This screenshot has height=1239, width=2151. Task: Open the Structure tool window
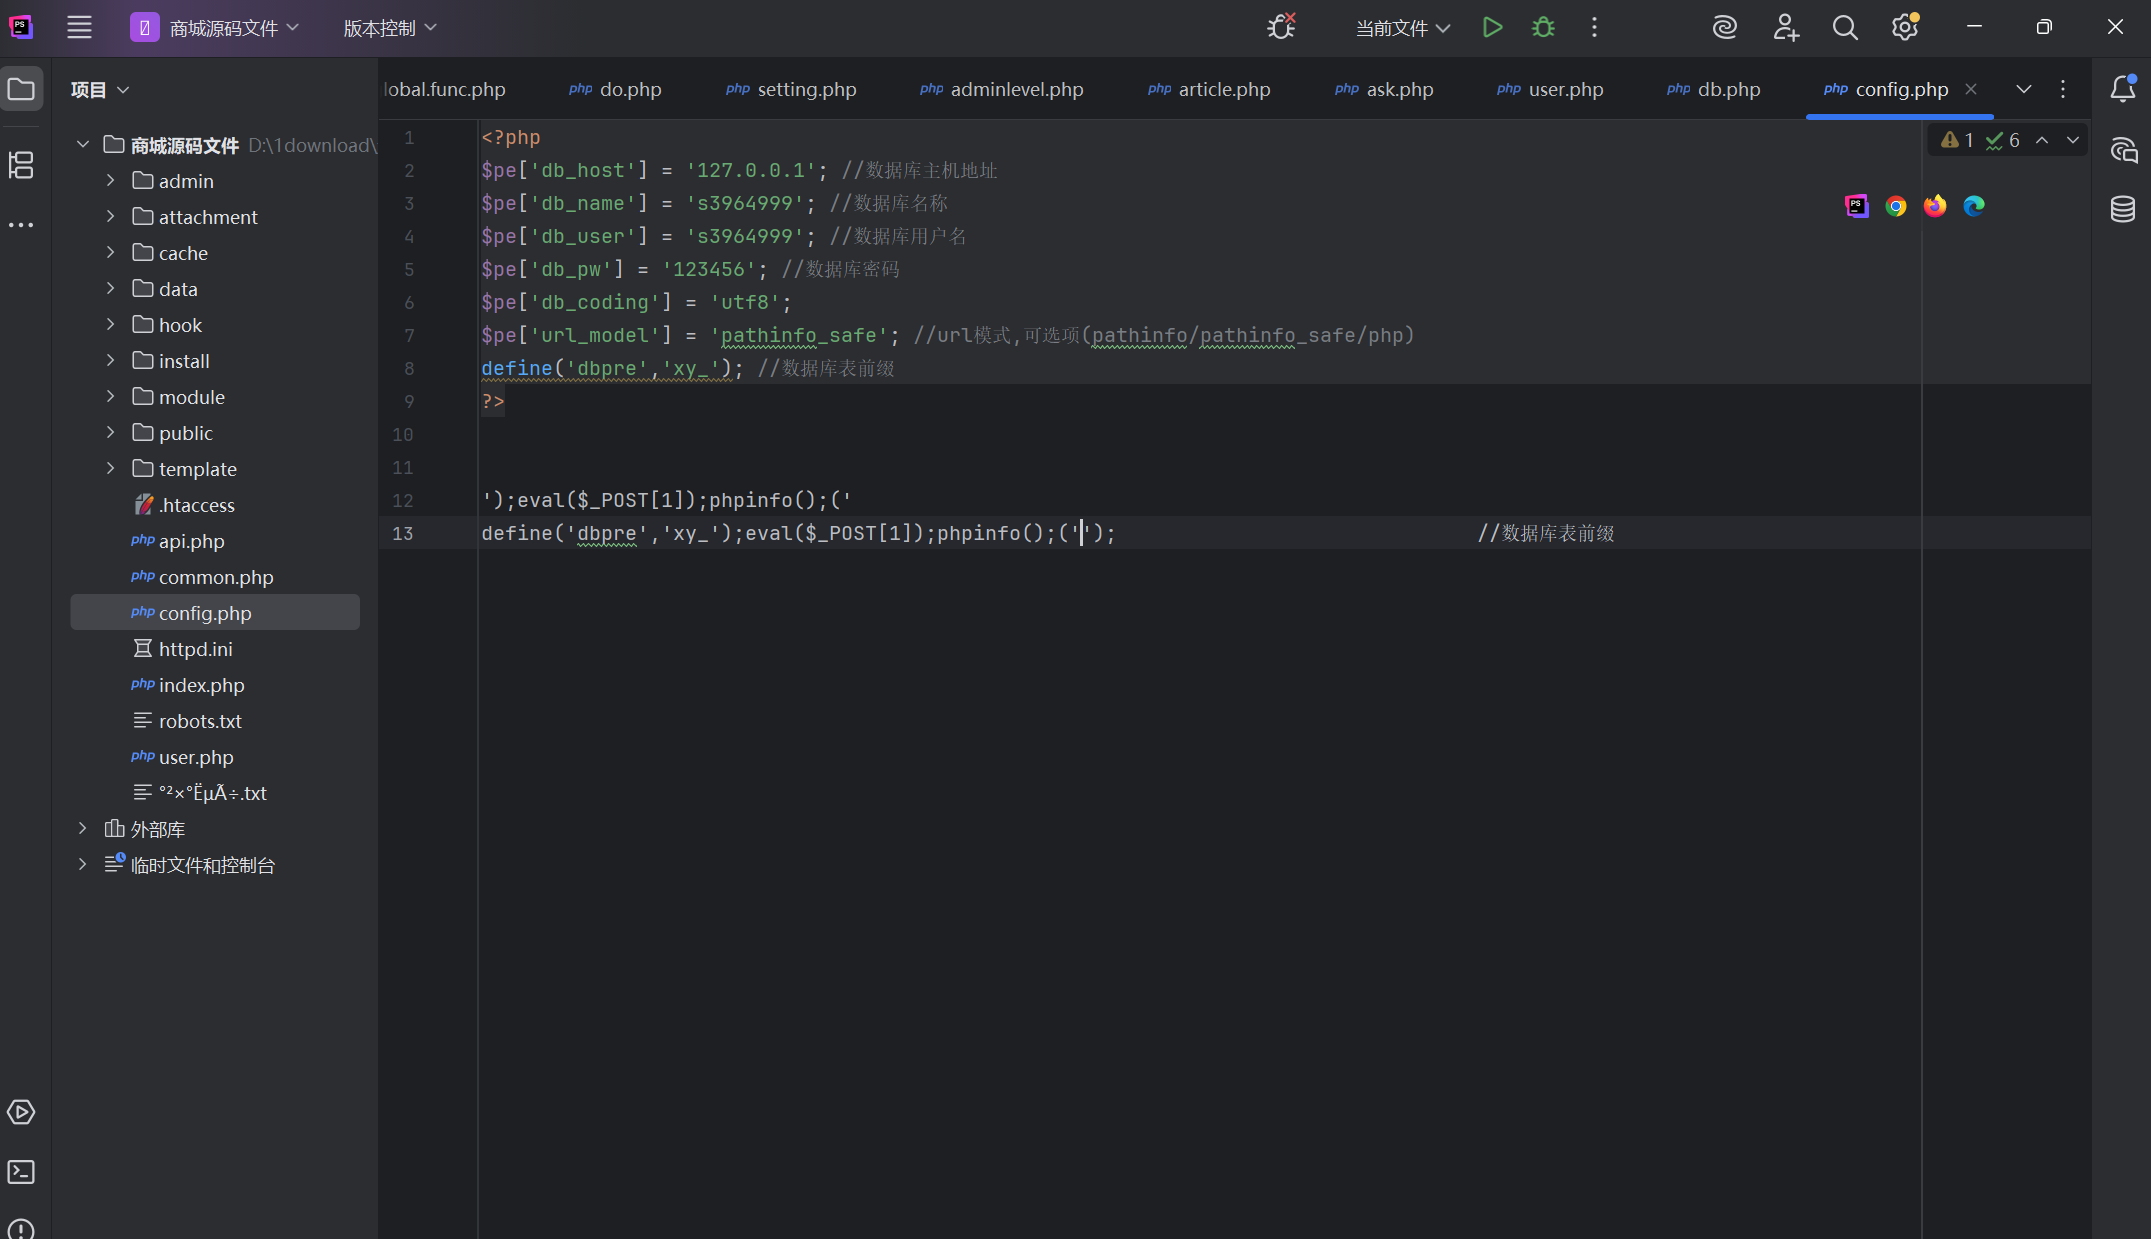[21, 165]
